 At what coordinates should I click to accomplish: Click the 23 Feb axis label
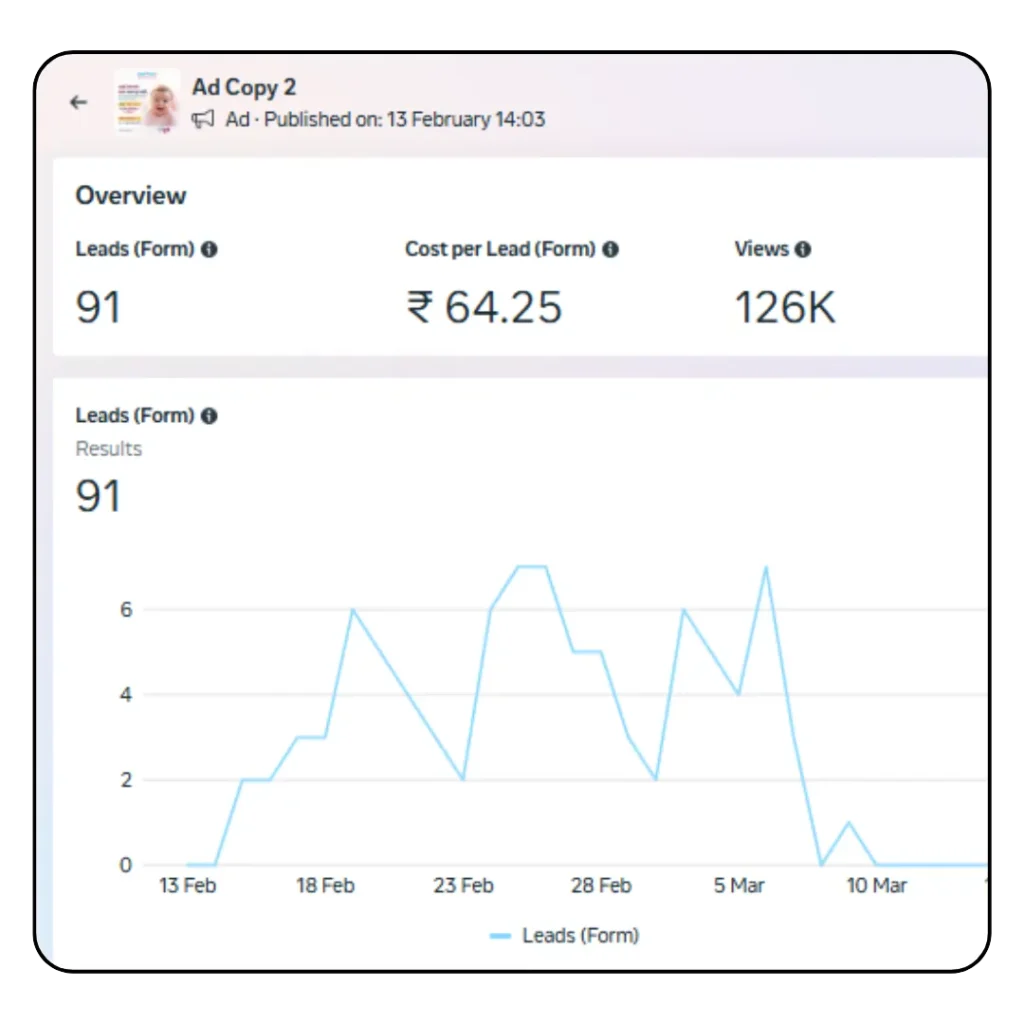[463, 886]
